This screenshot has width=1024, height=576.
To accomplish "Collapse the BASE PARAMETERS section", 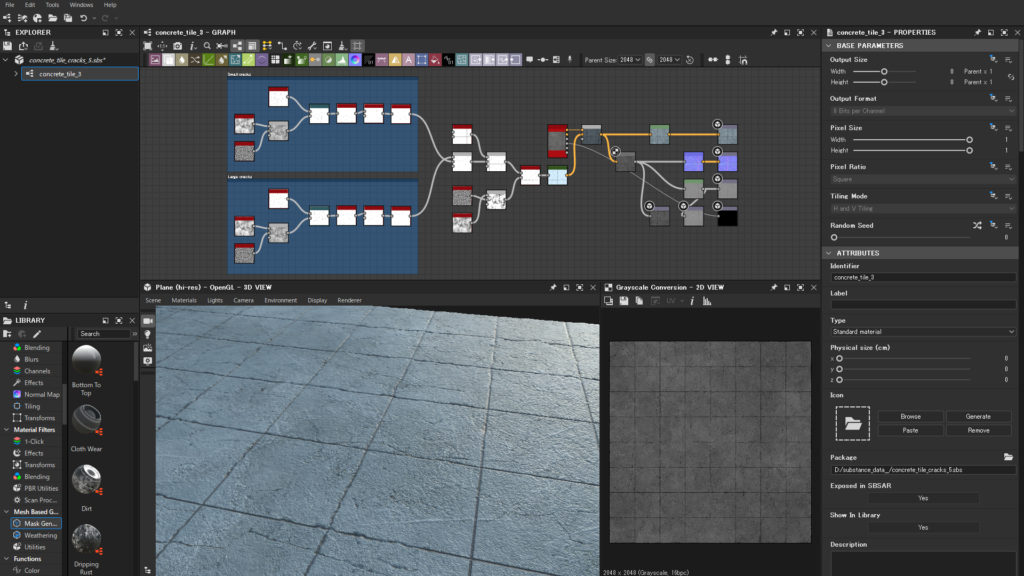I will [828, 45].
